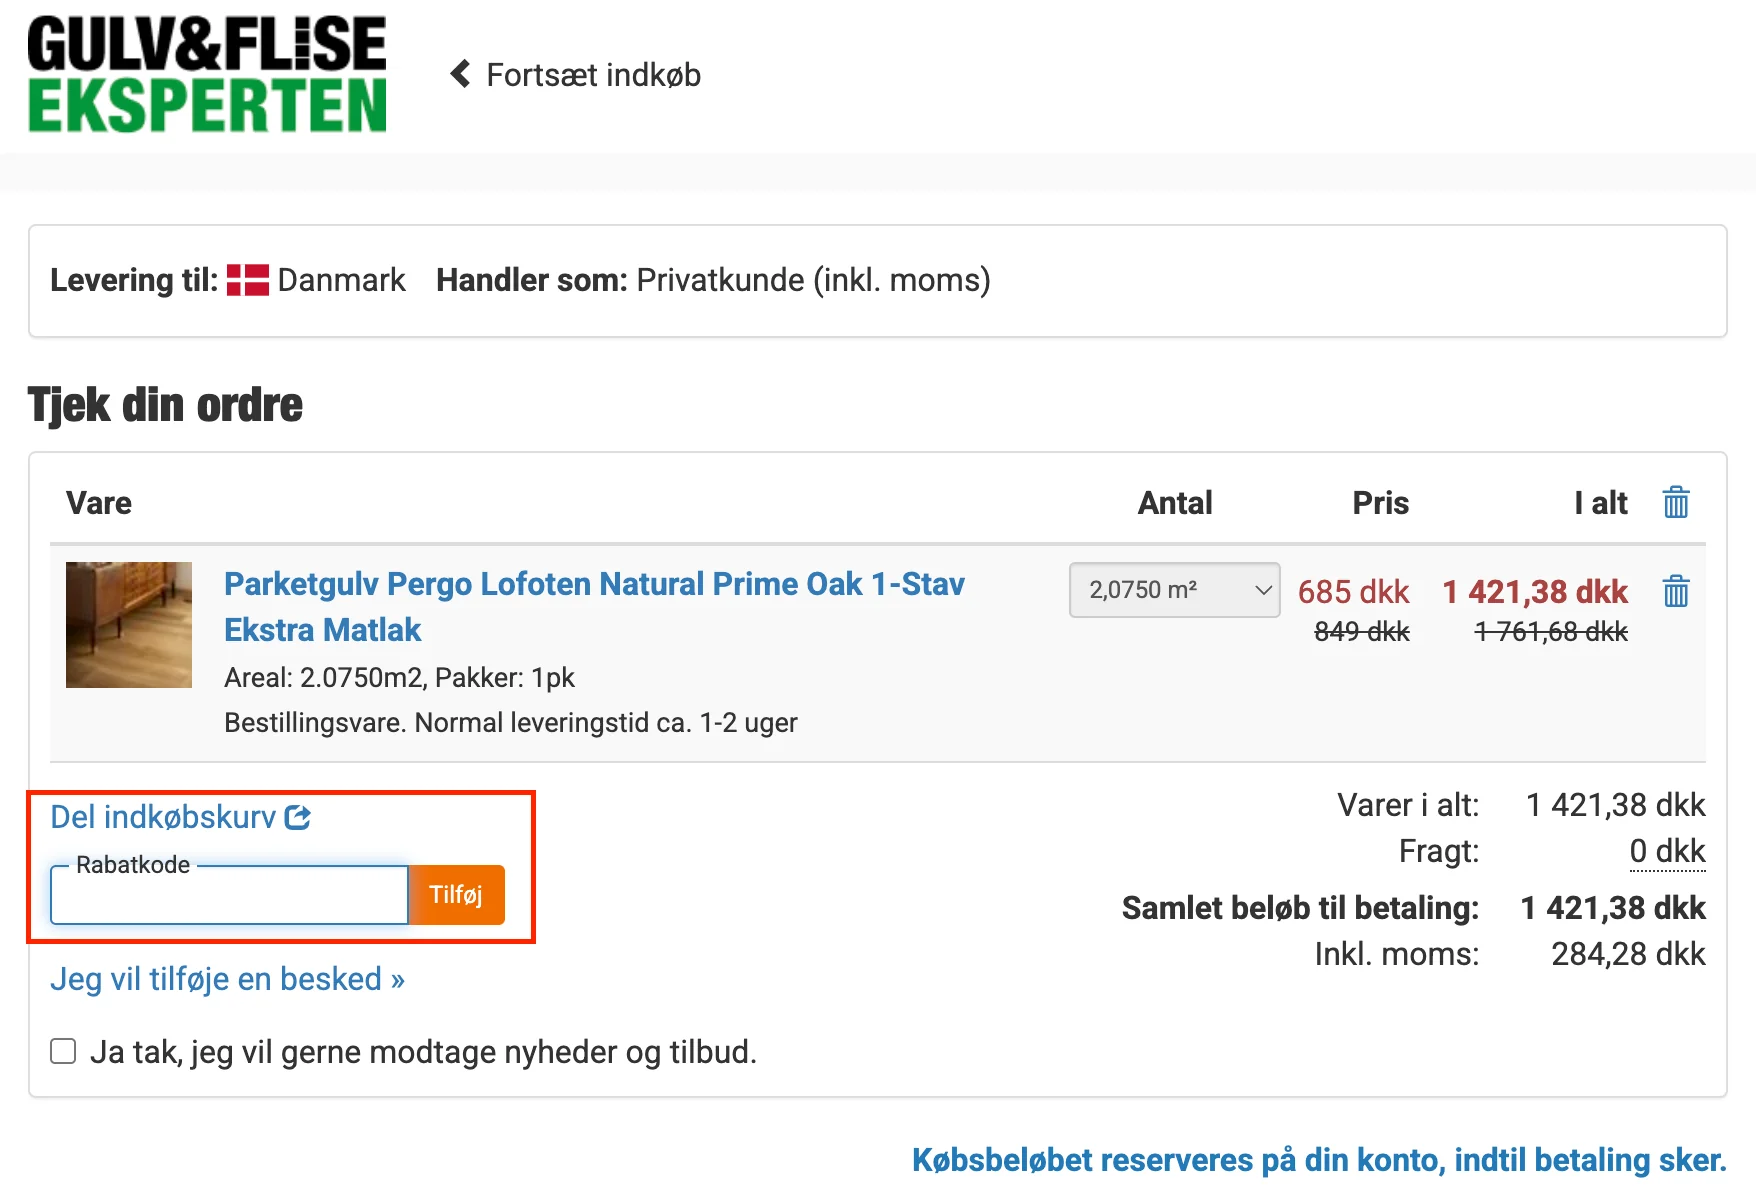Open the Parketgulv Pergo Lofoten product link
The image size is (1756, 1202).
point(594,584)
